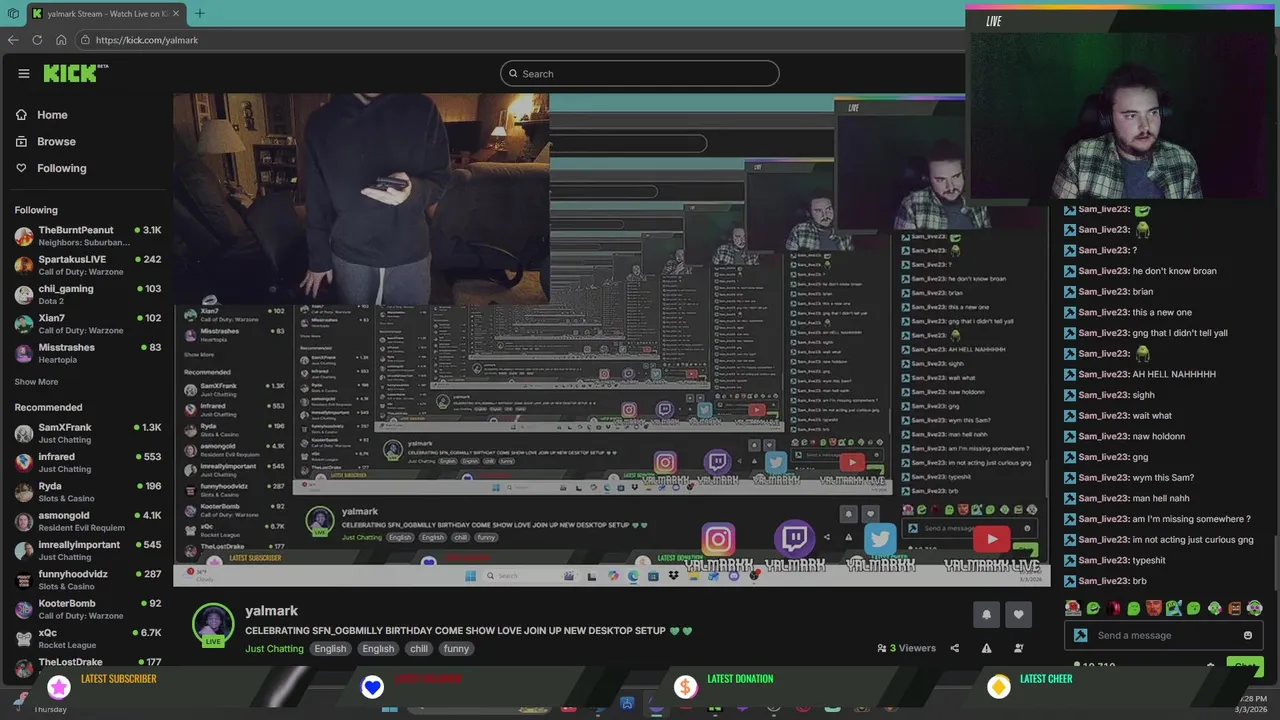
Task: Open Ryda Slots & Casino channel
Action: point(87,492)
